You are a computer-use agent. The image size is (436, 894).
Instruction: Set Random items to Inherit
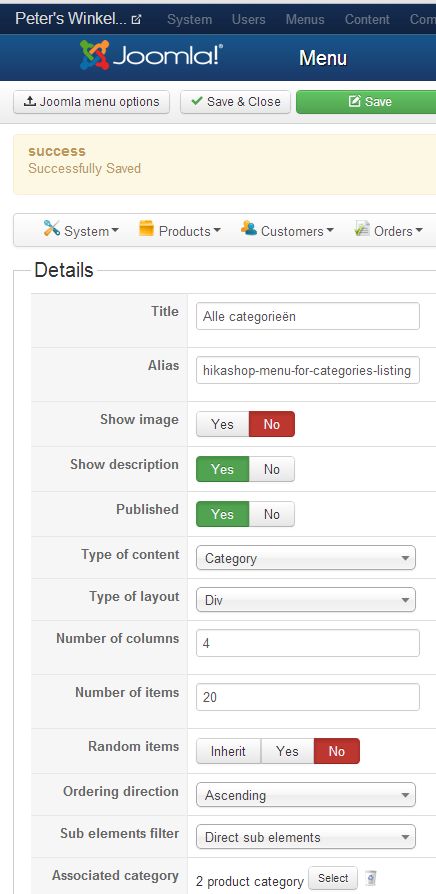[228, 751]
